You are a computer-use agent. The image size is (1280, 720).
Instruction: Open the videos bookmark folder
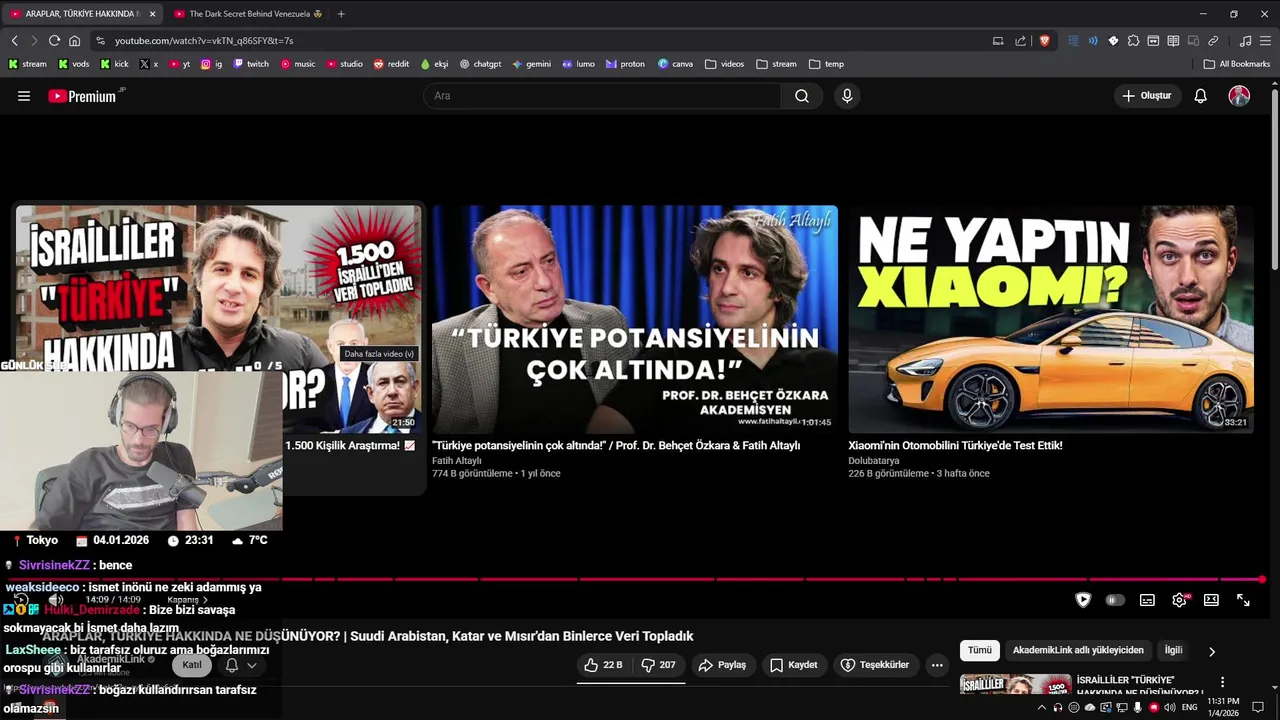point(725,64)
